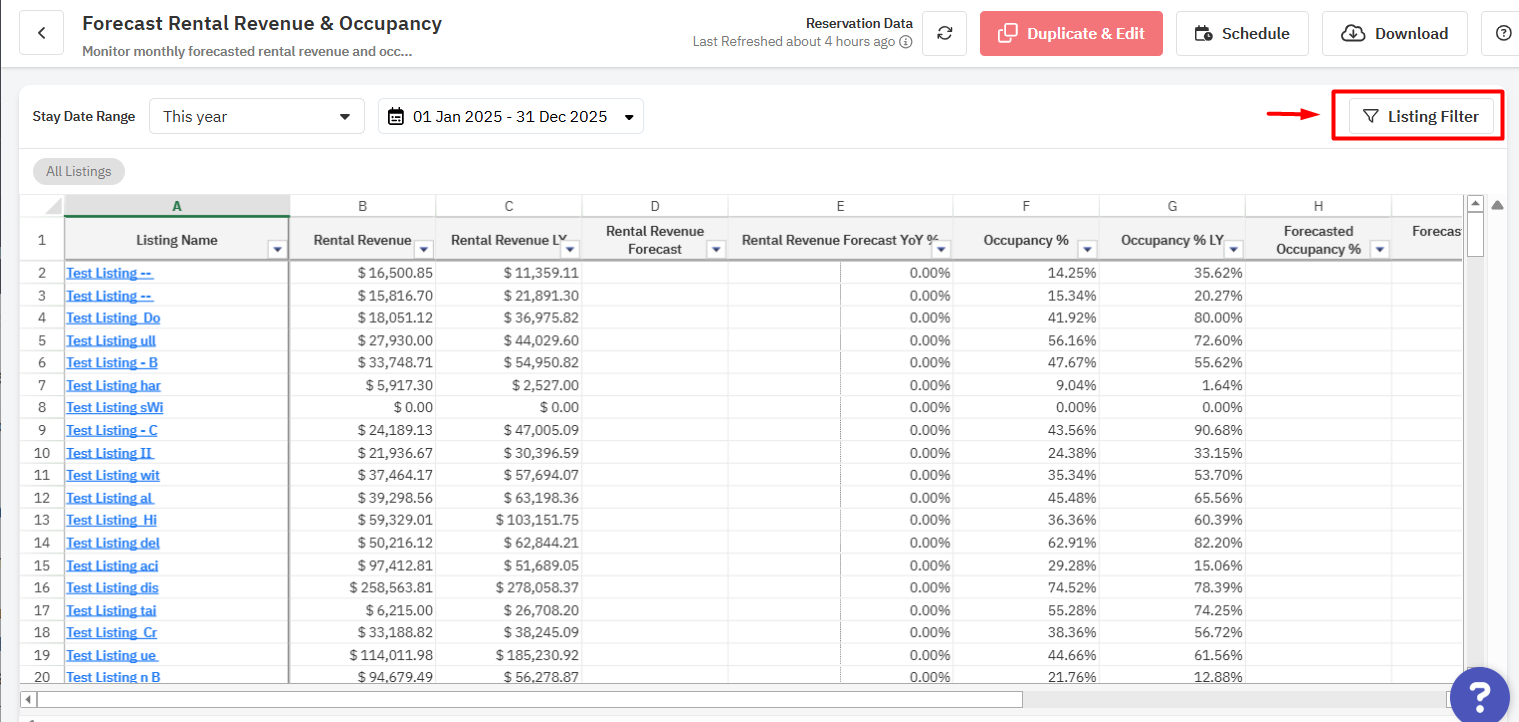Open the Listing Filter
Viewport: 1519px width, 722px height.
coord(1420,116)
